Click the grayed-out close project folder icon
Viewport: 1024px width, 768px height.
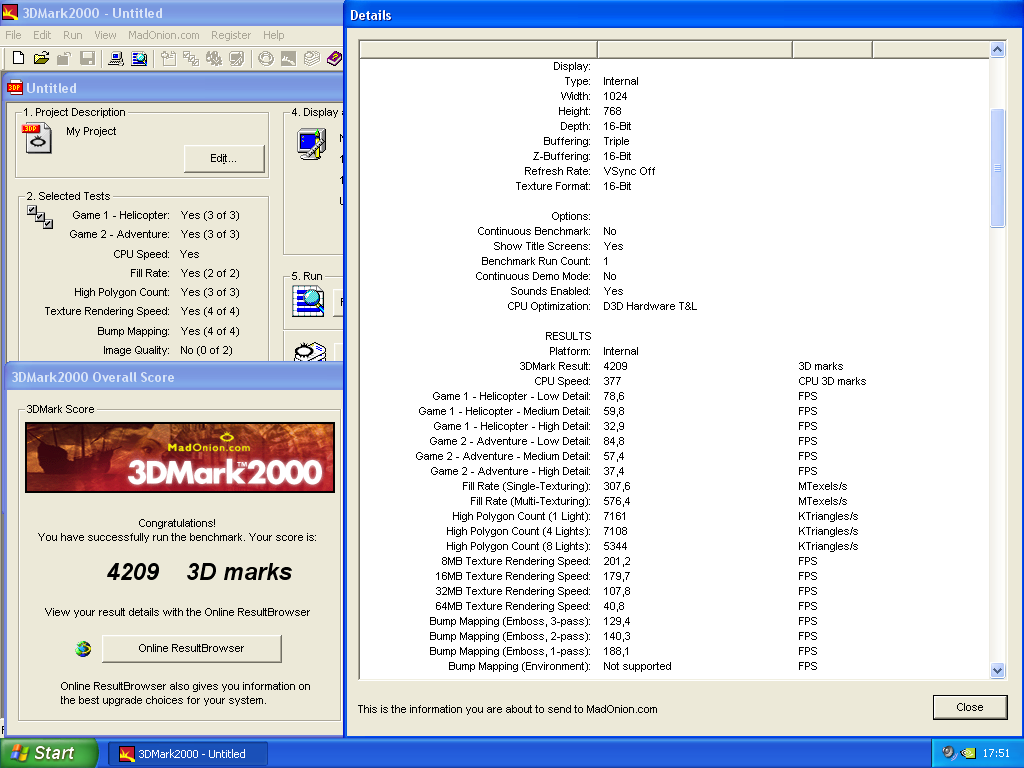[63, 58]
